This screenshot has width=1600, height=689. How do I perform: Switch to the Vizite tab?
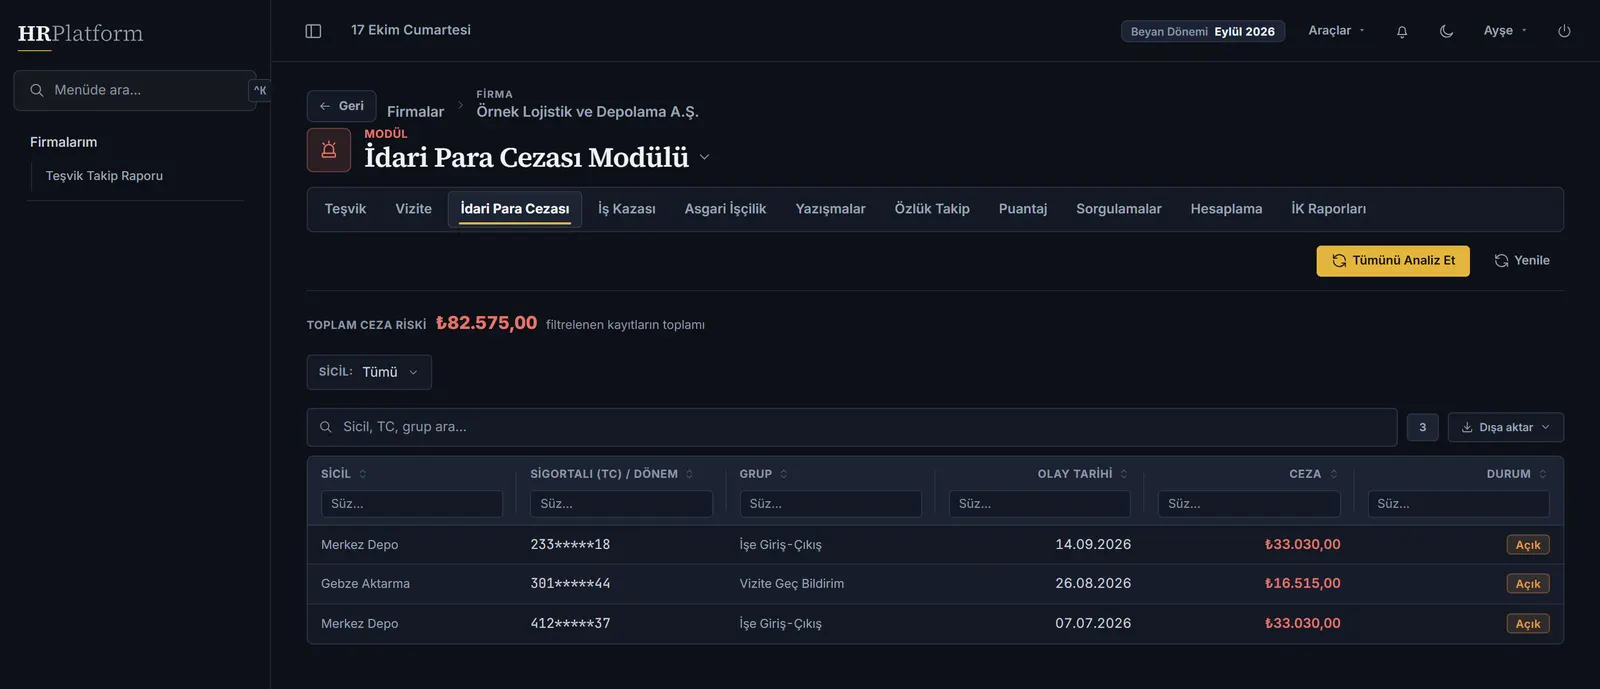pyautogui.click(x=413, y=209)
